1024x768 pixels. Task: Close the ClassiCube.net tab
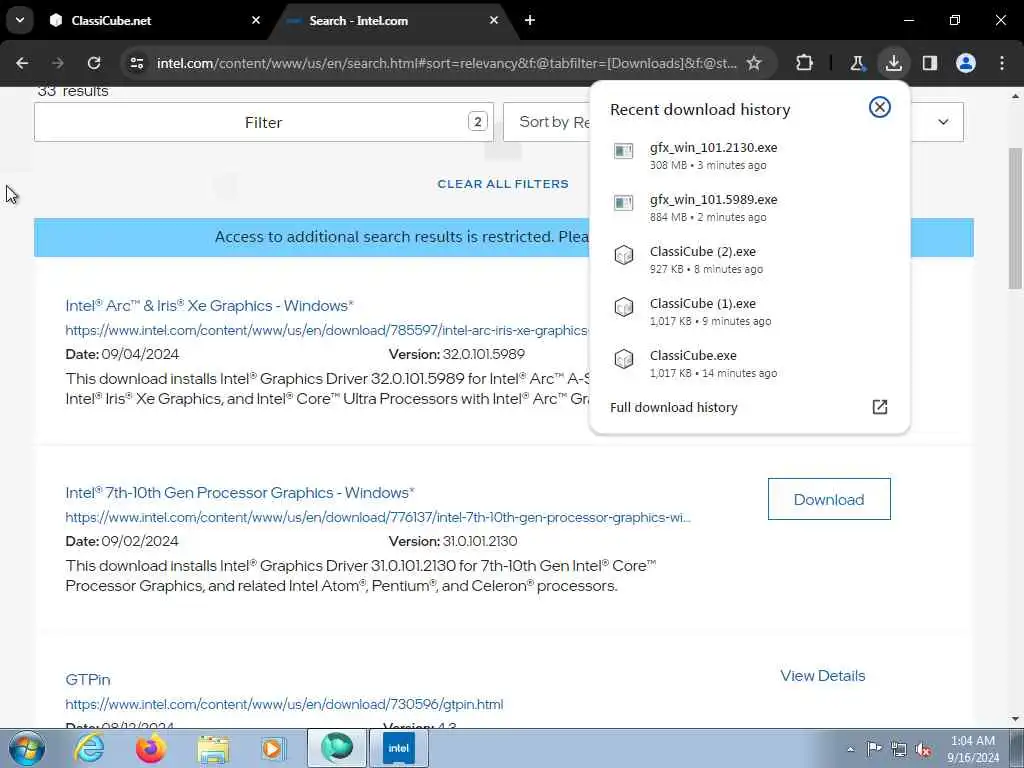click(x=256, y=20)
